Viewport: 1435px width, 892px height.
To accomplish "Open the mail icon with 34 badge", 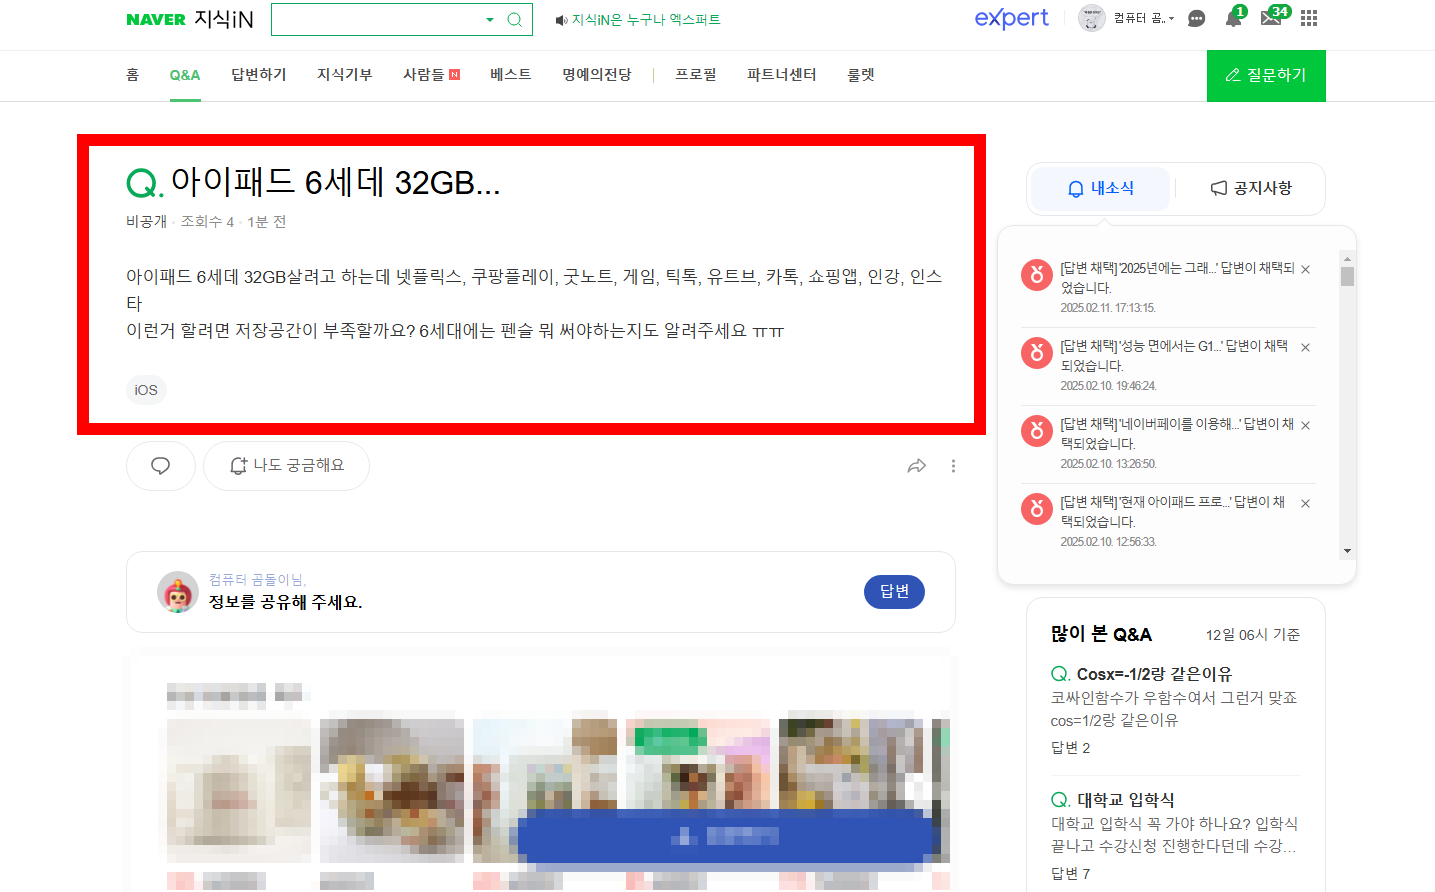I will click(1272, 17).
